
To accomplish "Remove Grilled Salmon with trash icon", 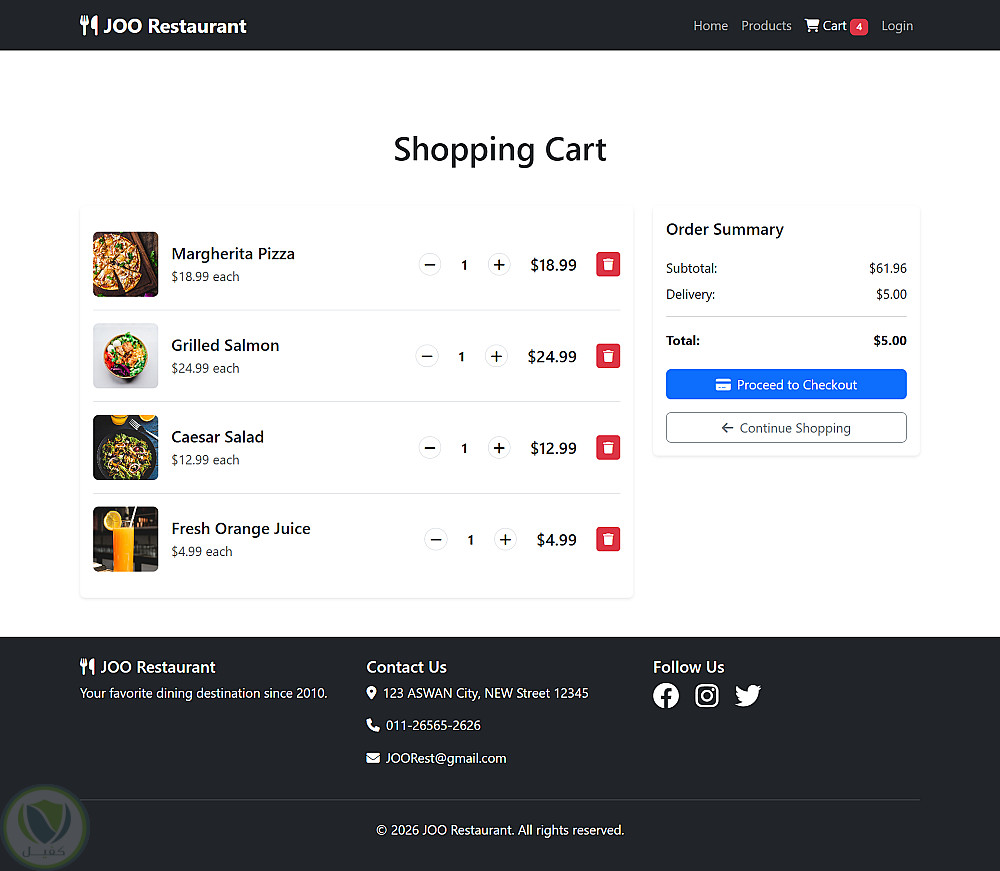I will (x=608, y=356).
